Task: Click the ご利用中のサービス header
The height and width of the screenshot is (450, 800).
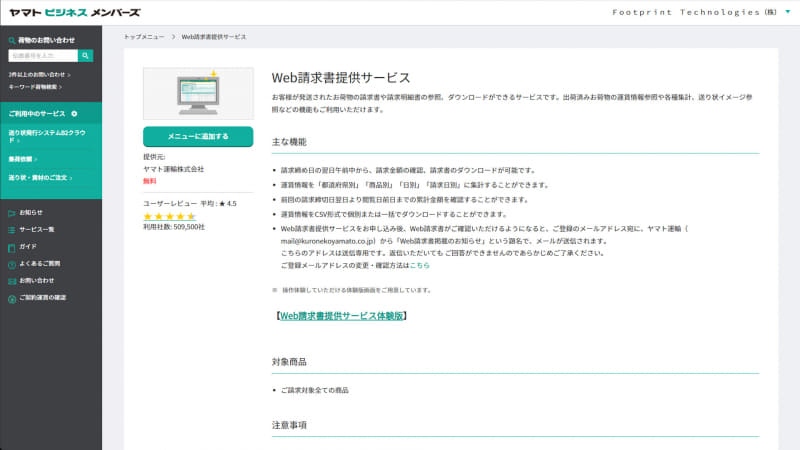Action: [37, 114]
